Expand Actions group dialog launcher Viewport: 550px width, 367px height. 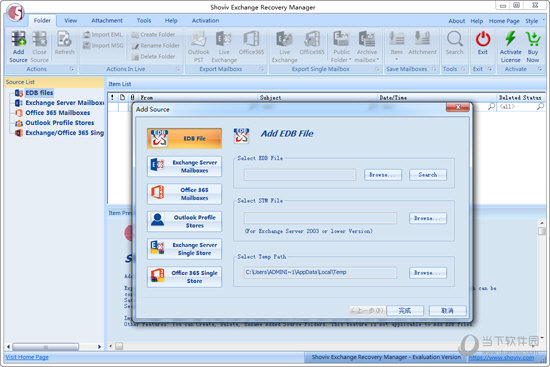tap(72, 69)
